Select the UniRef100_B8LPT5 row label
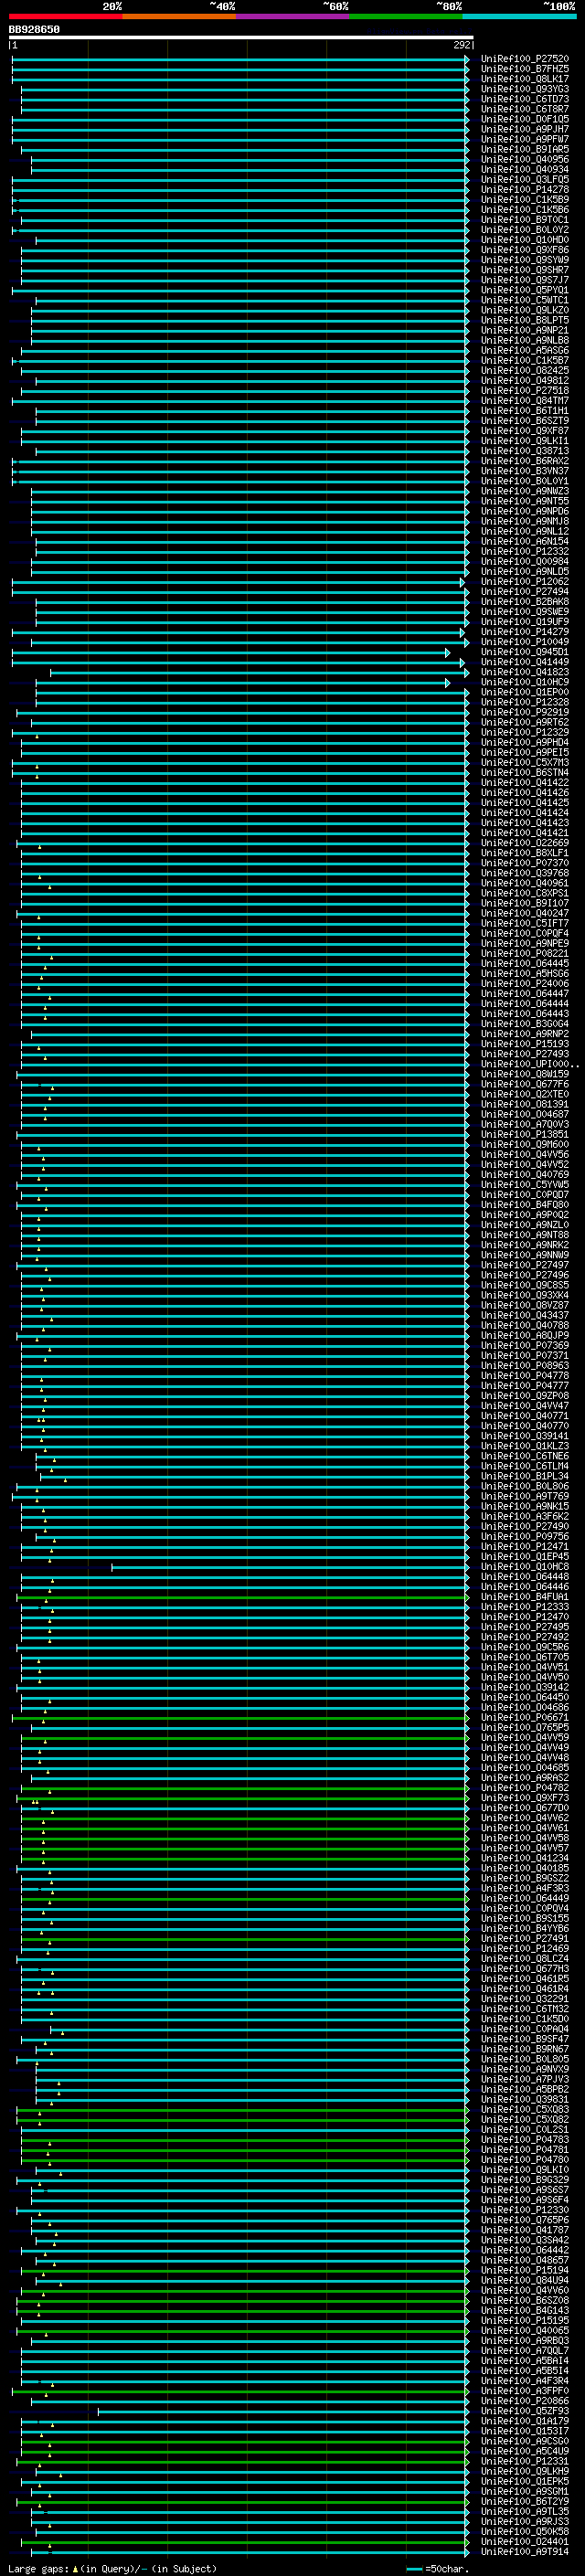 coord(525,320)
